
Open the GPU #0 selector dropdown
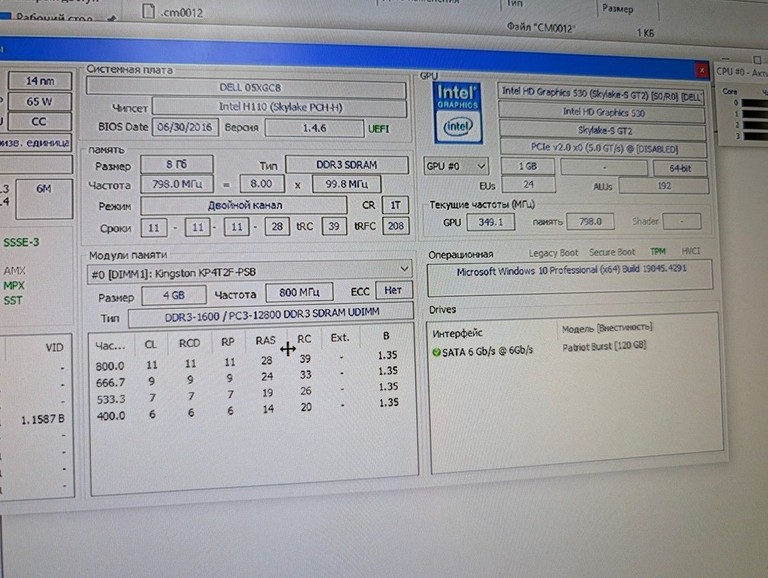[456, 166]
